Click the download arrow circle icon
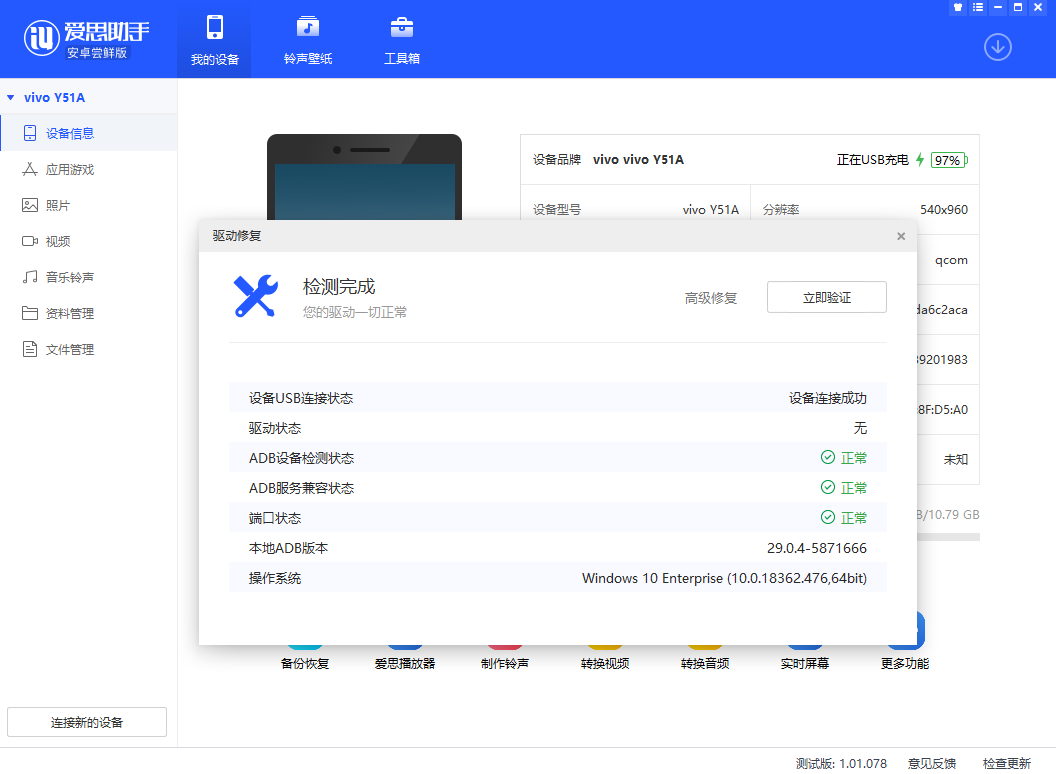 [x=997, y=47]
